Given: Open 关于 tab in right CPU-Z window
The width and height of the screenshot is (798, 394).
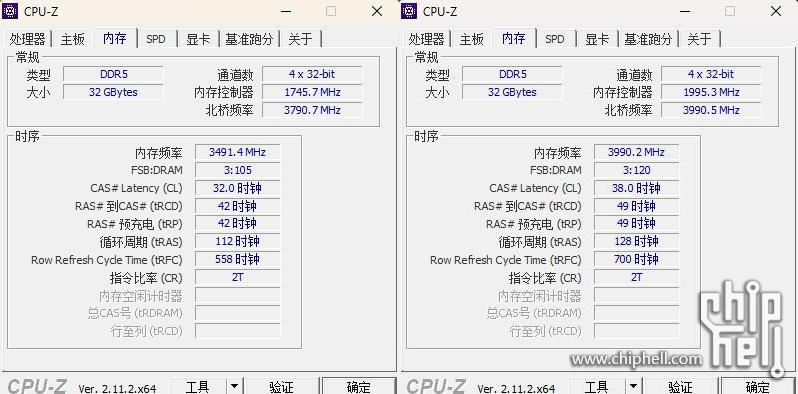Looking at the screenshot, I should [x=699, y=39].
